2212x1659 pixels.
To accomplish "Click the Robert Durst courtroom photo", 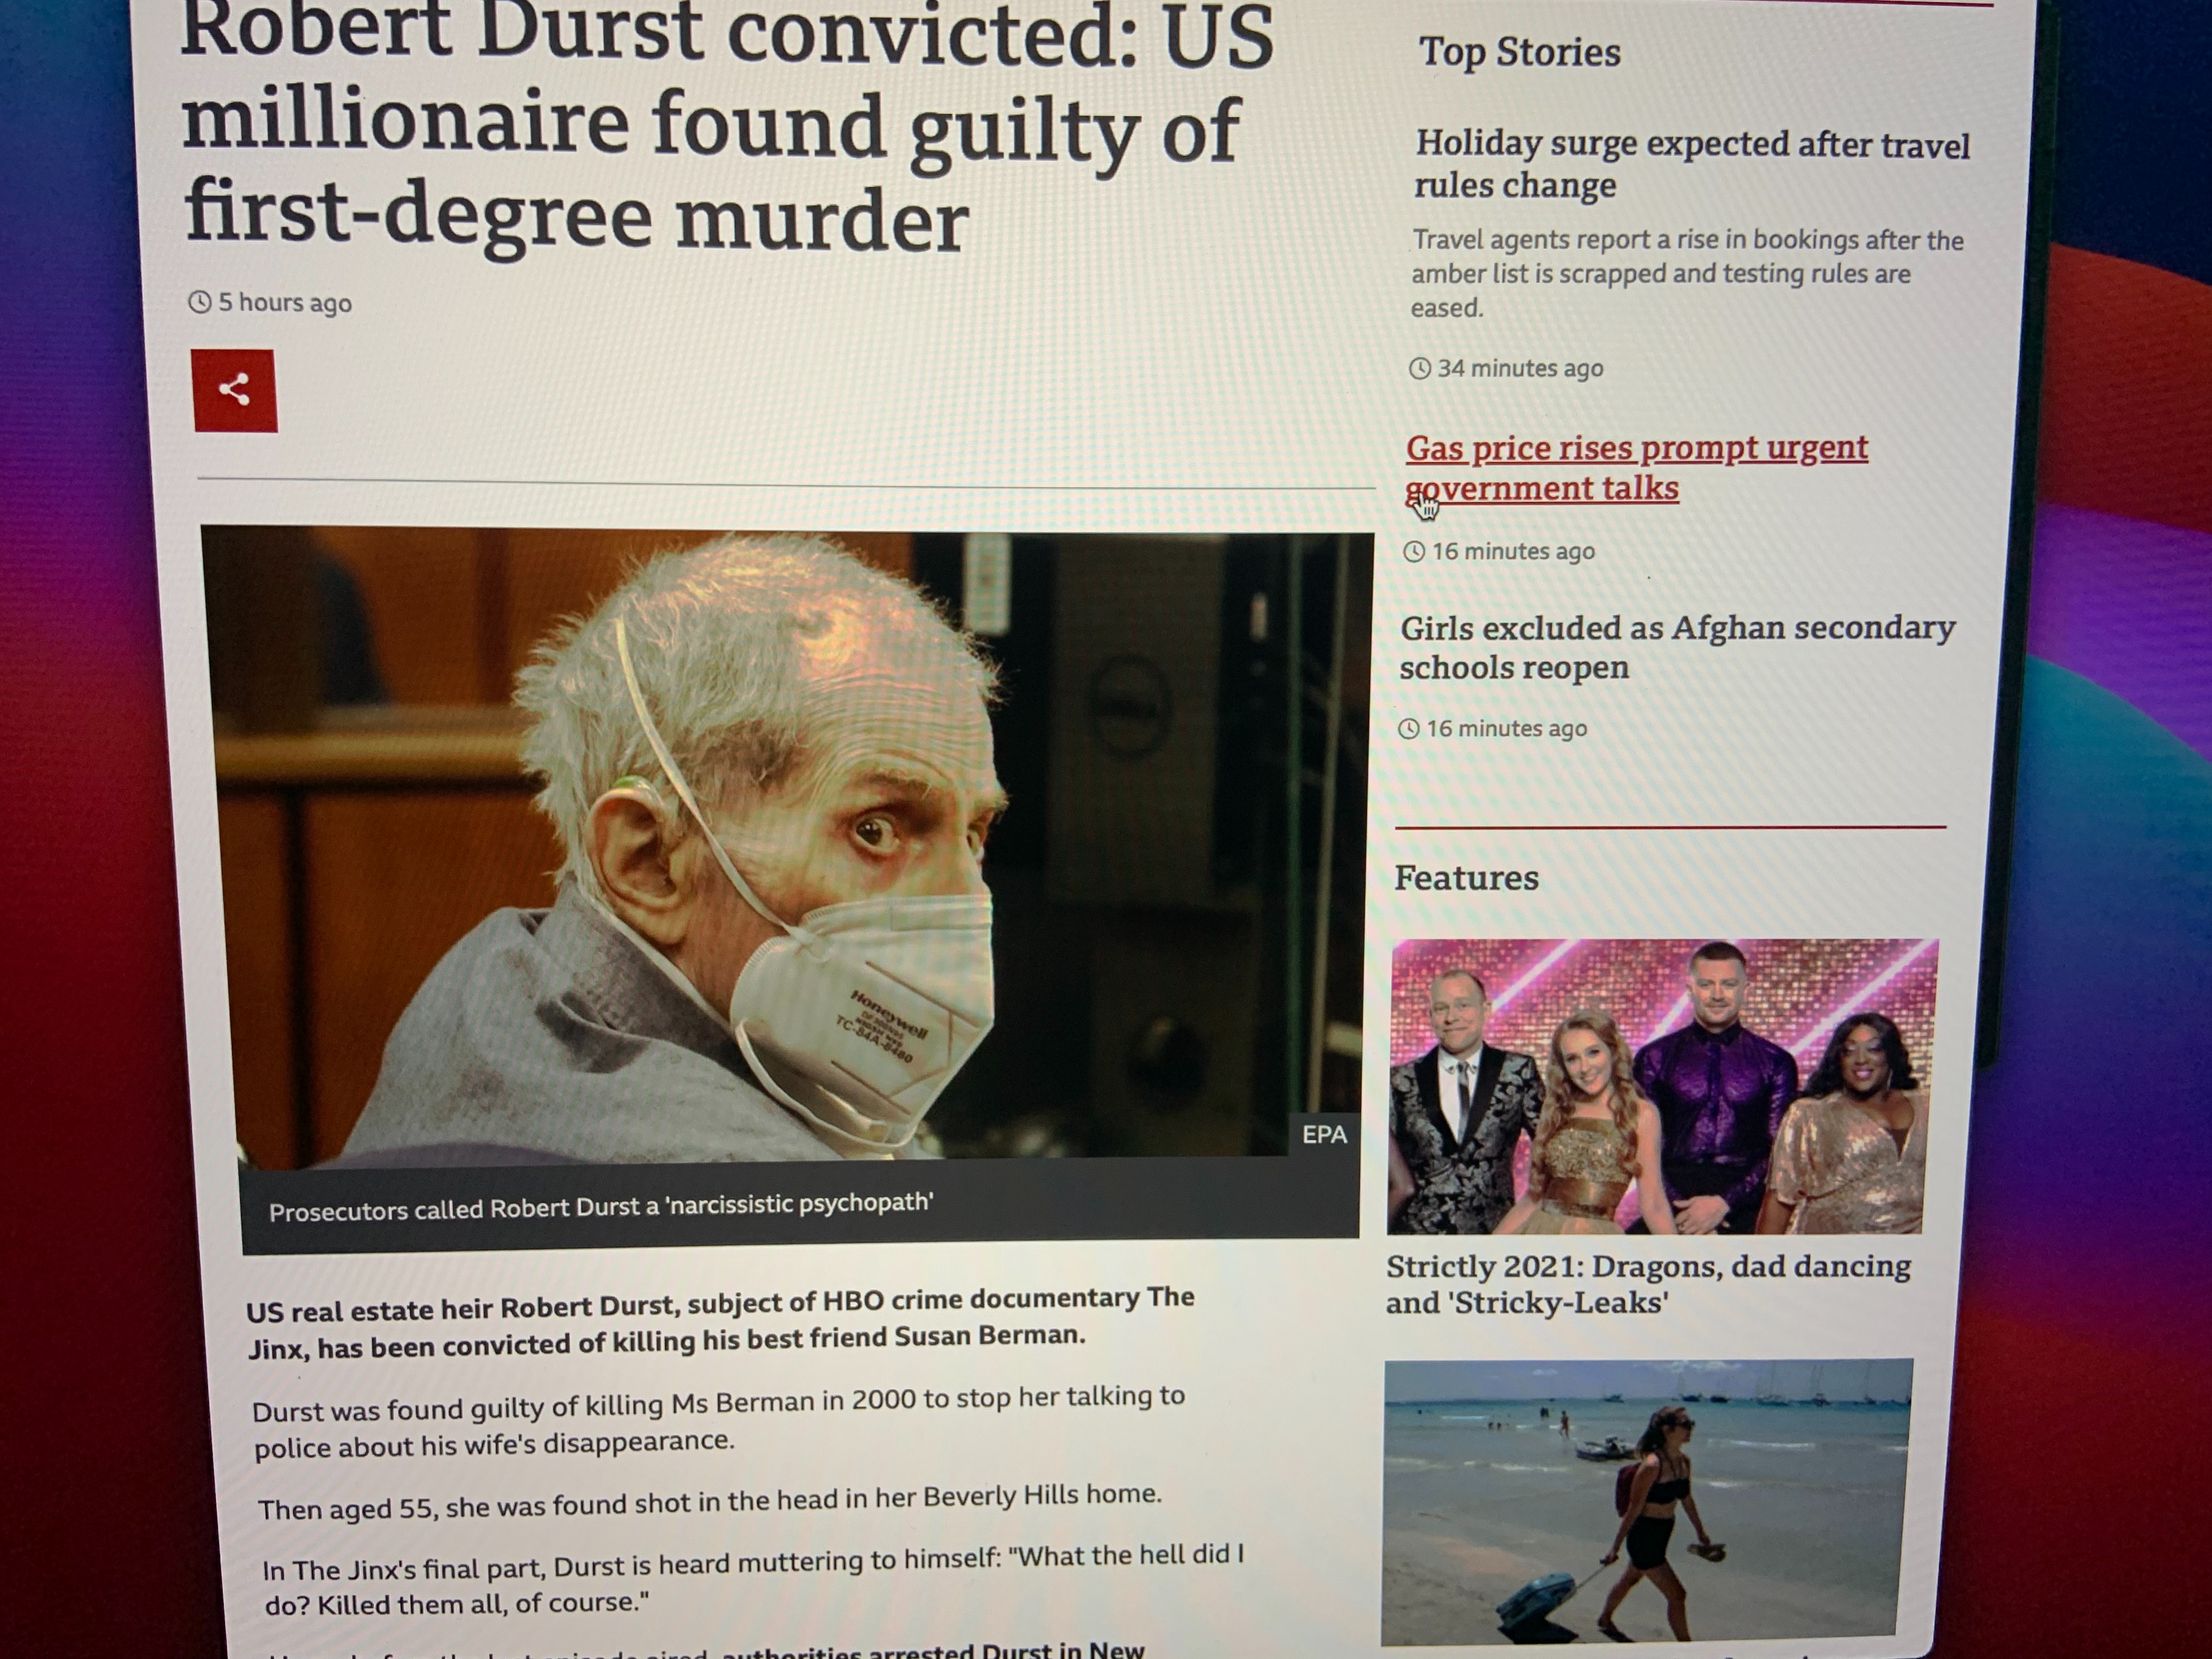I will [787, 845].
